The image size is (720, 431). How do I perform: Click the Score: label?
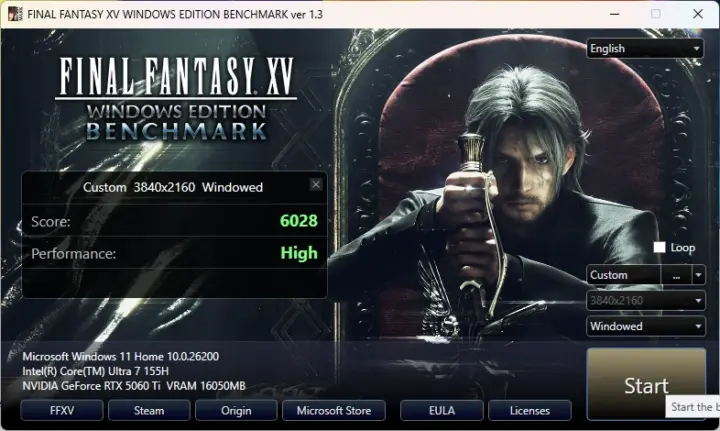(51, 222)
